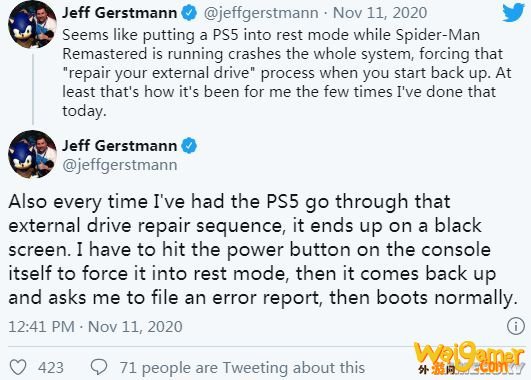Open '71 people are Tweeting about this'

[x=242, y=367]
